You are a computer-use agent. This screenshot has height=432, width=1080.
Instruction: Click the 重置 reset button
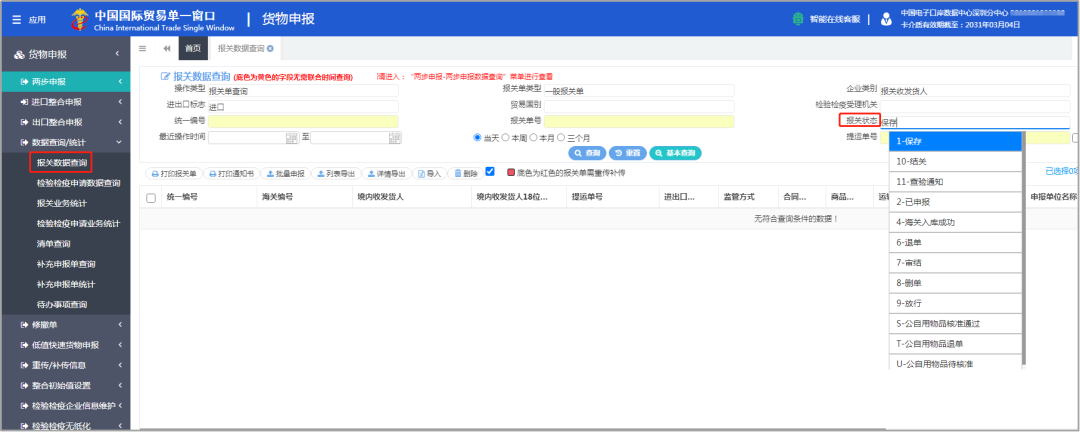[x=627, y=153]
